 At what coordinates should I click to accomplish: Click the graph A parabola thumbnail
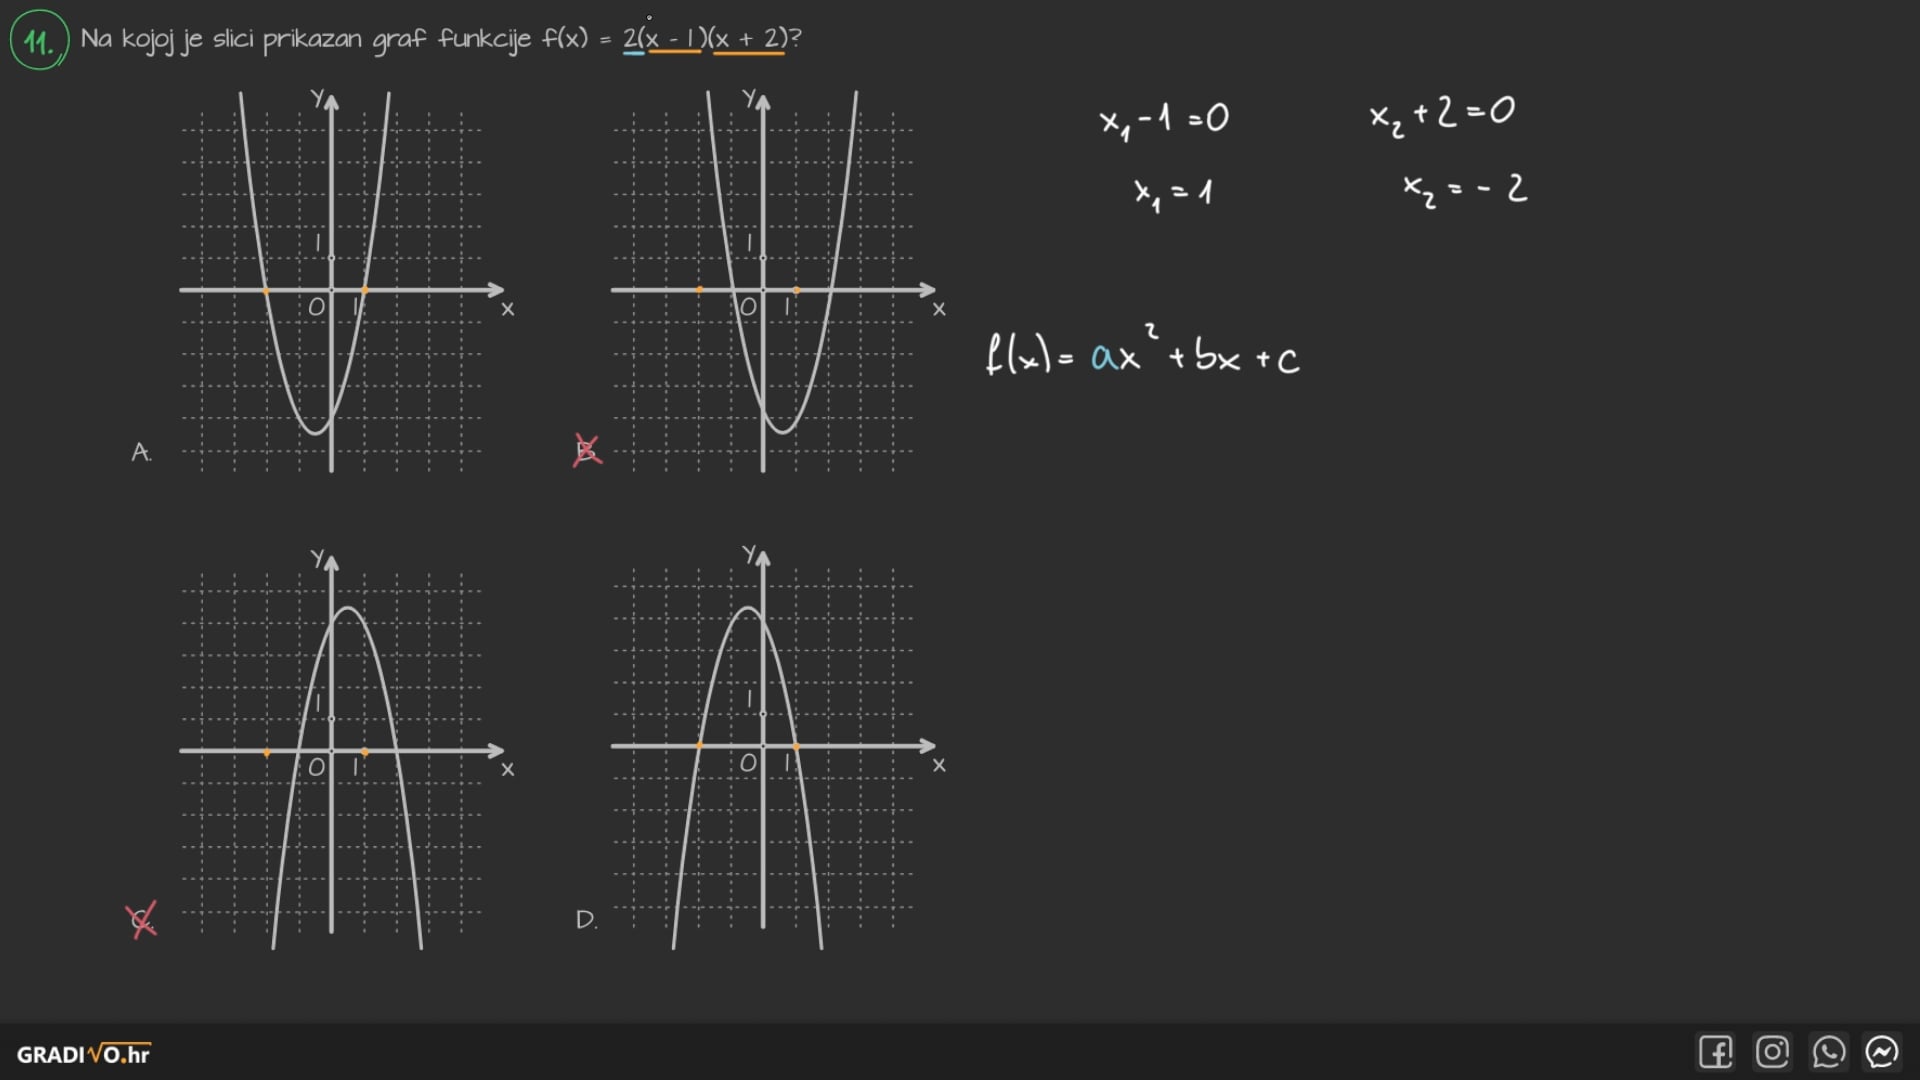(331, 280)
